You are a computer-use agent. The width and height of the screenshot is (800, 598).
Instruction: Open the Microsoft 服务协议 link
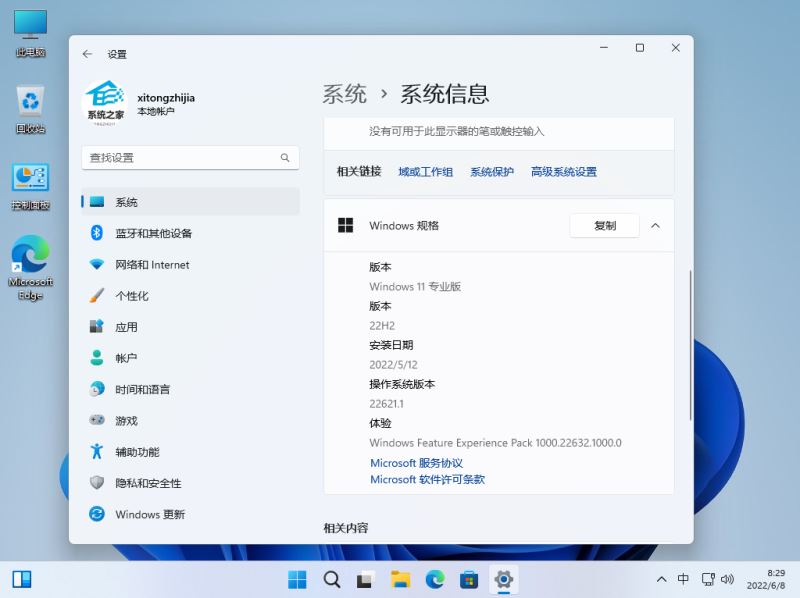coord(416,463)
